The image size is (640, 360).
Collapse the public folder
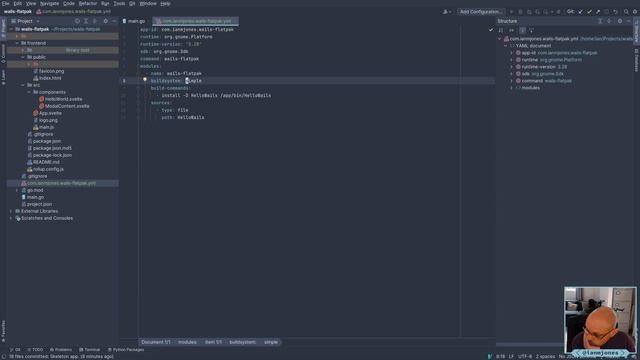pyautogui.click(x=23, y=57)
